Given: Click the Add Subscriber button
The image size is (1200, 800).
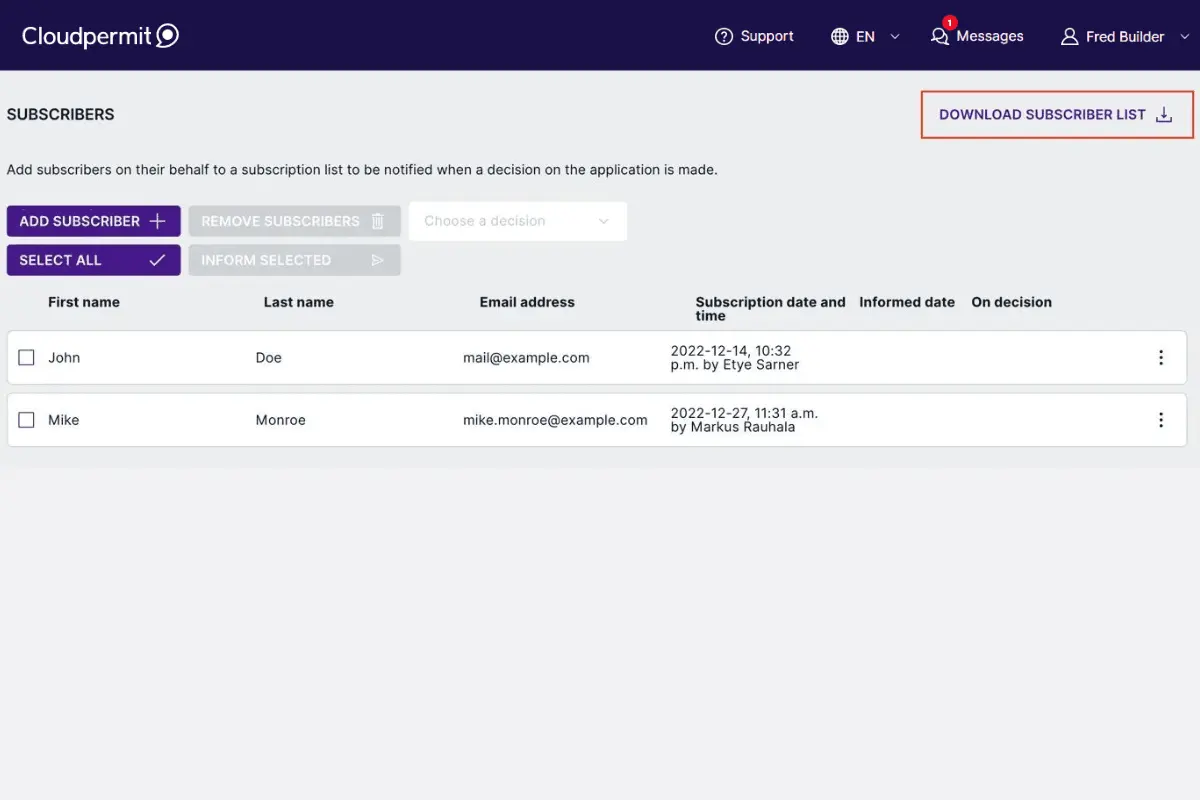Looking at the screenshot, I should [94, 221].
